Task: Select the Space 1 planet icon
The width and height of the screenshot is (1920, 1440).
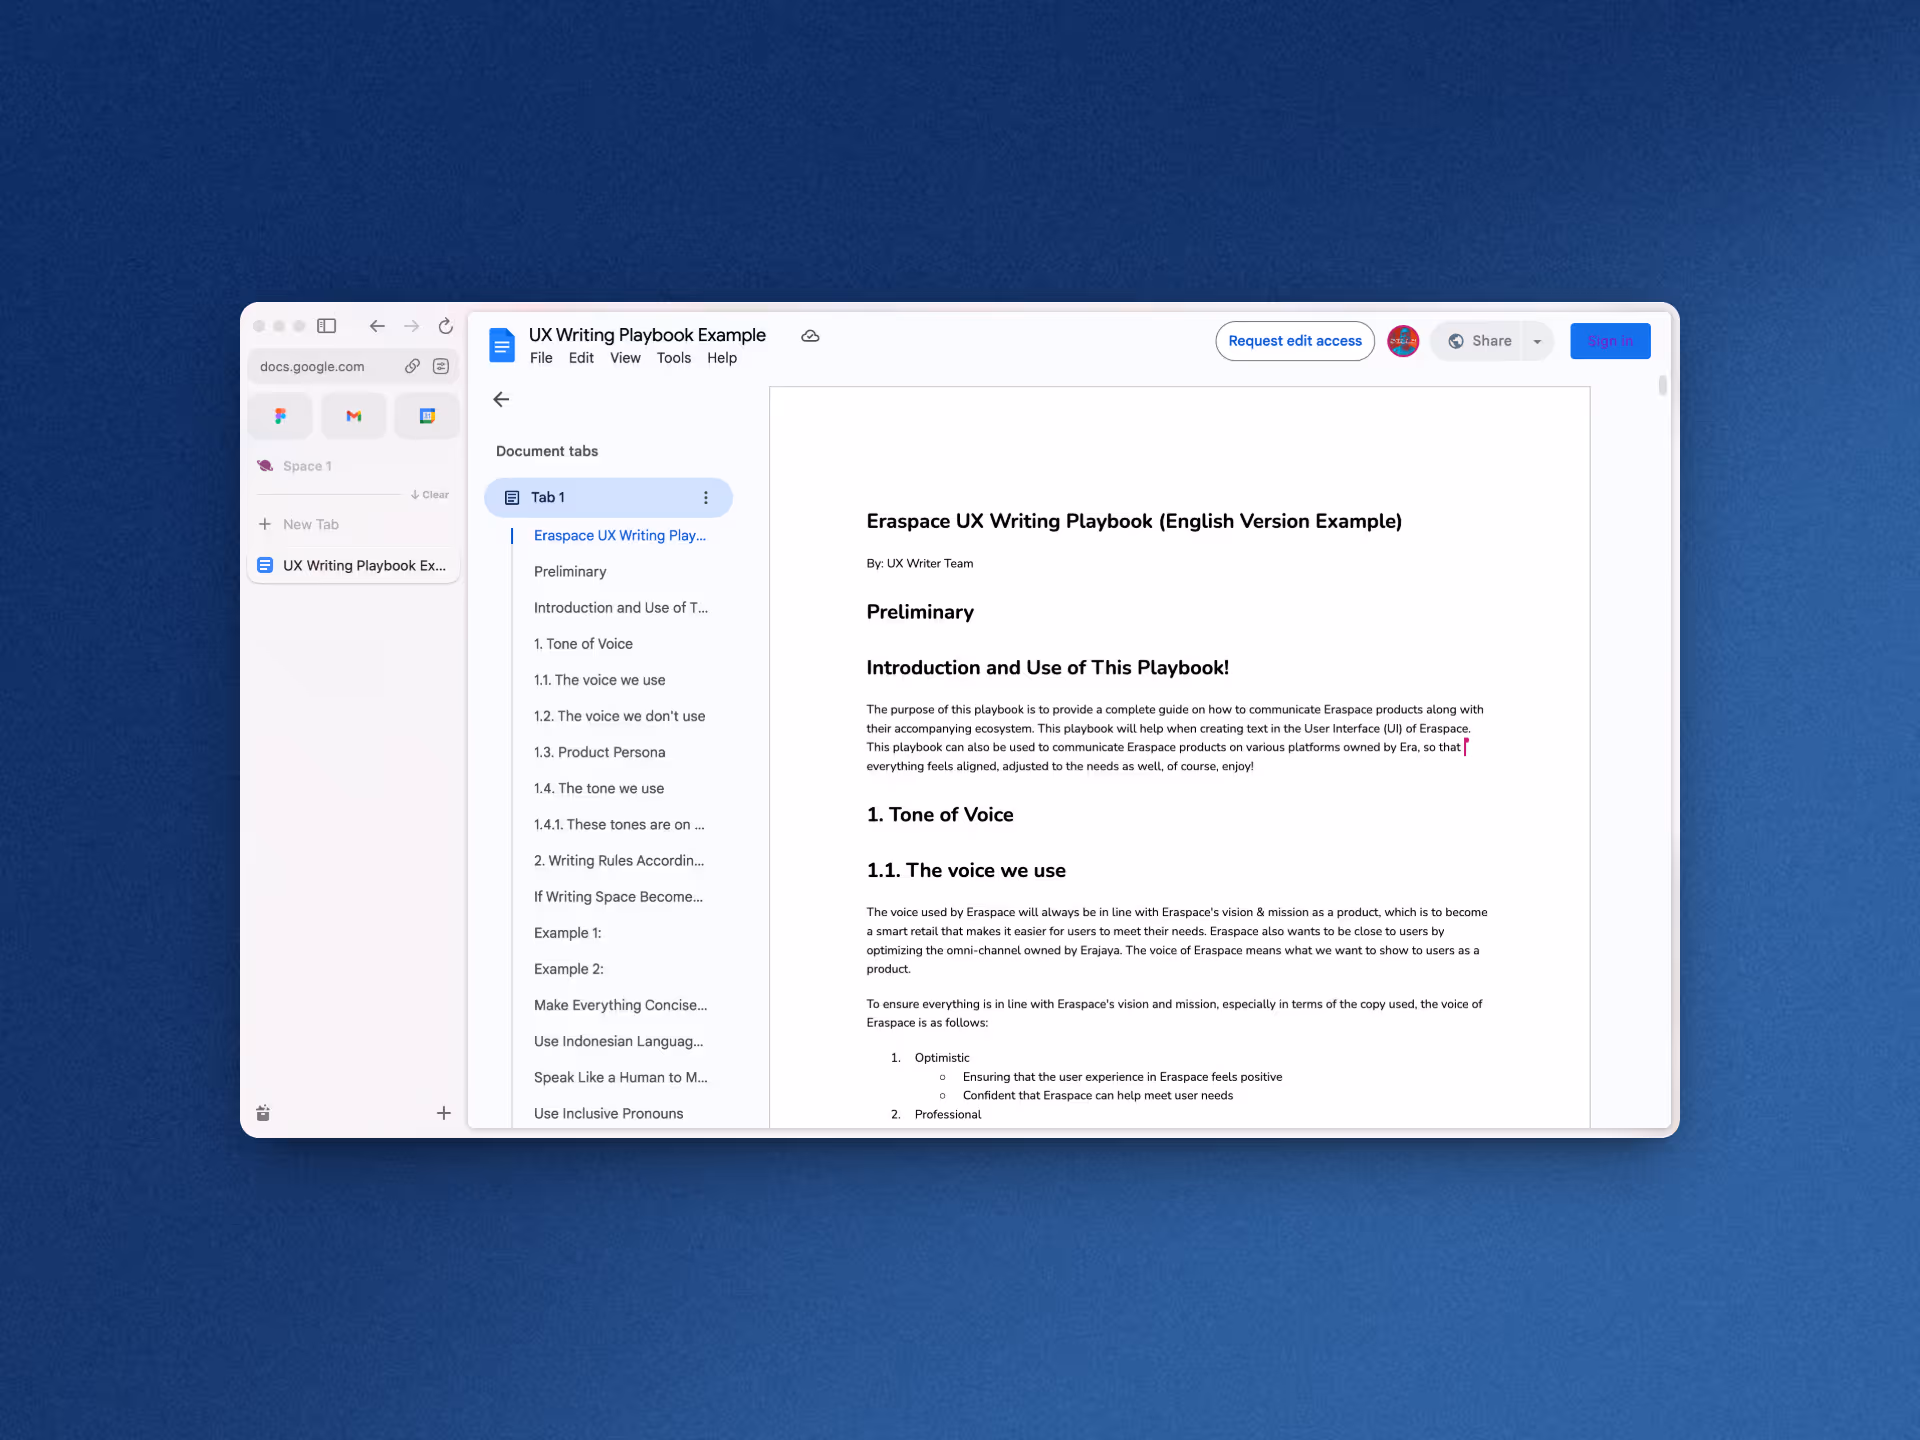Action: click(265, 466)
